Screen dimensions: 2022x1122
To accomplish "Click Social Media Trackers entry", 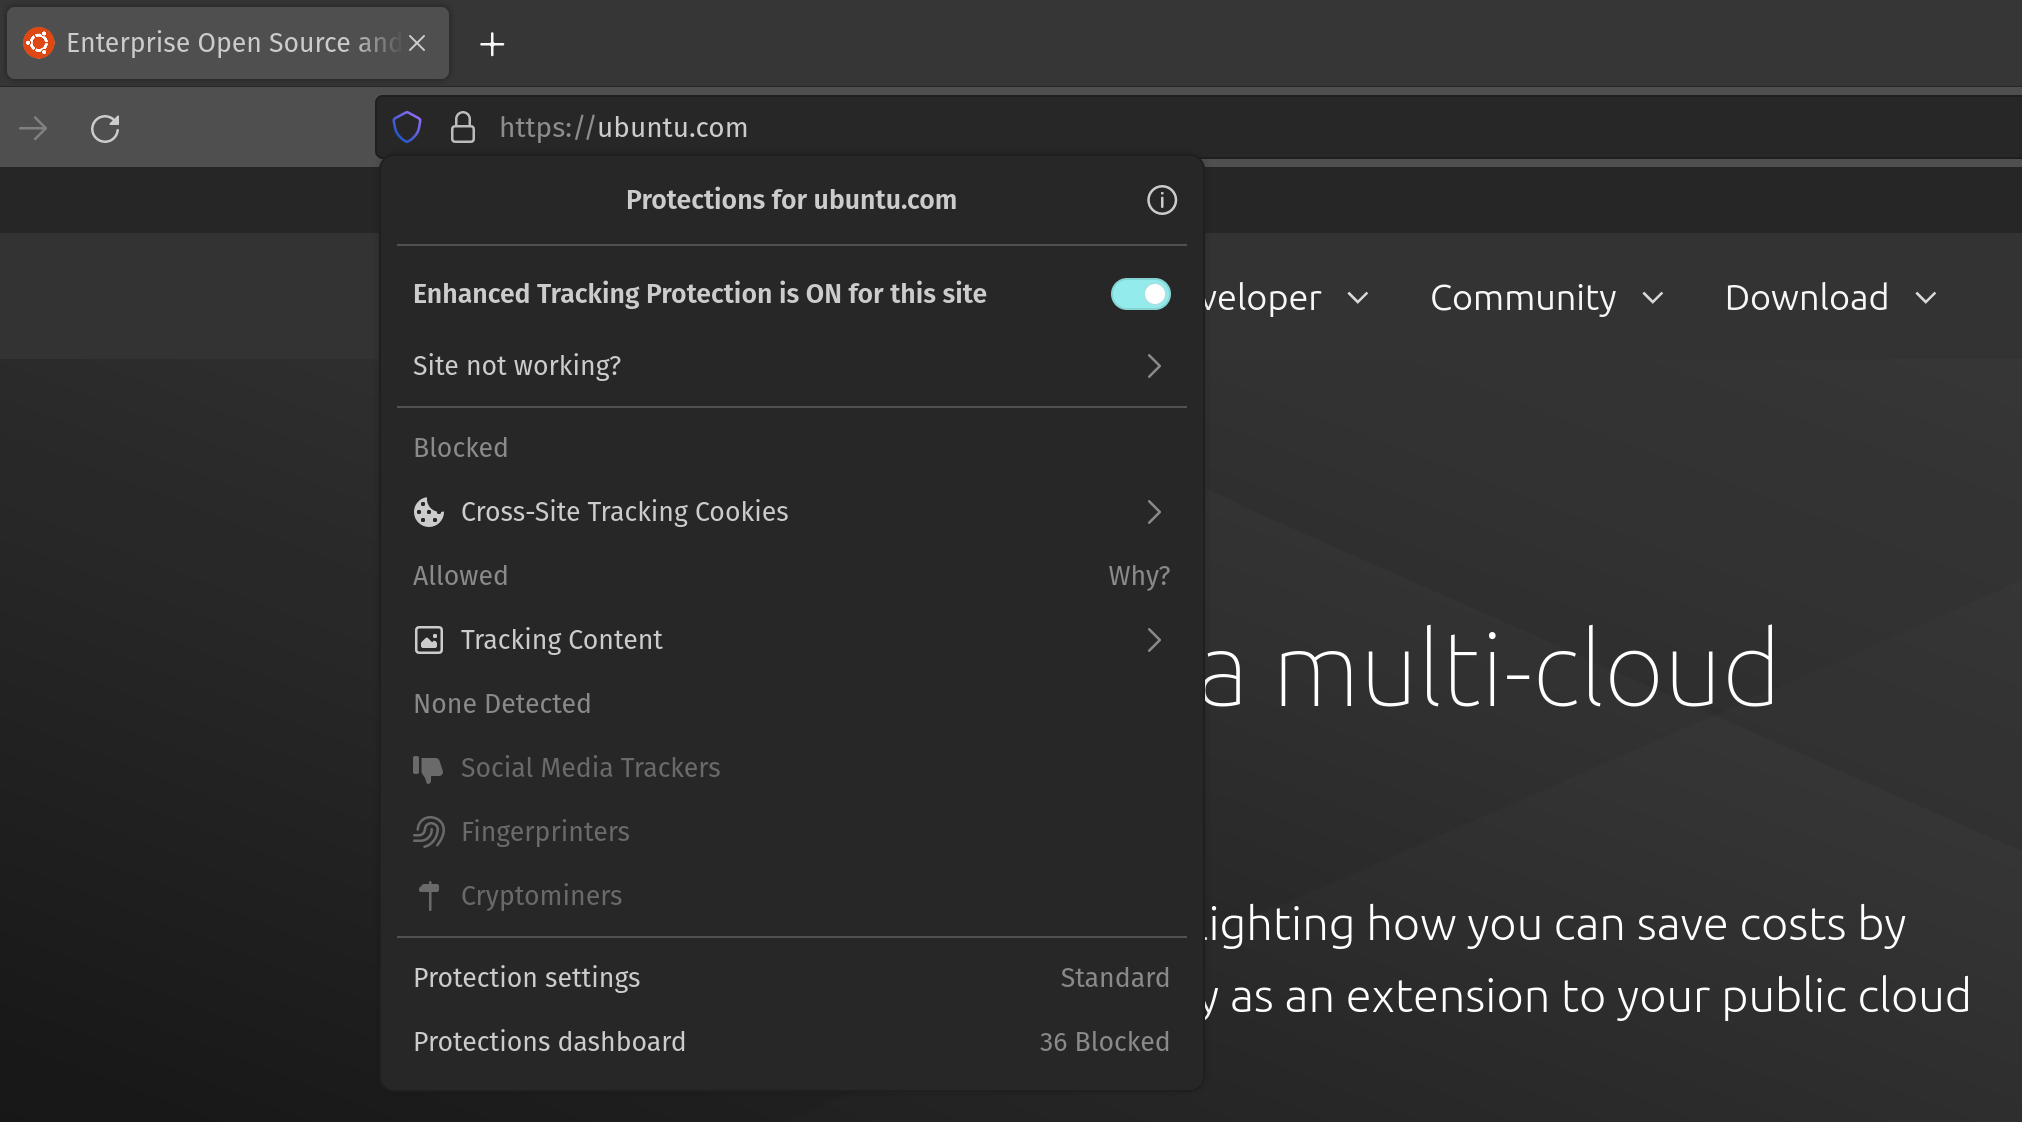I will 791,768.
